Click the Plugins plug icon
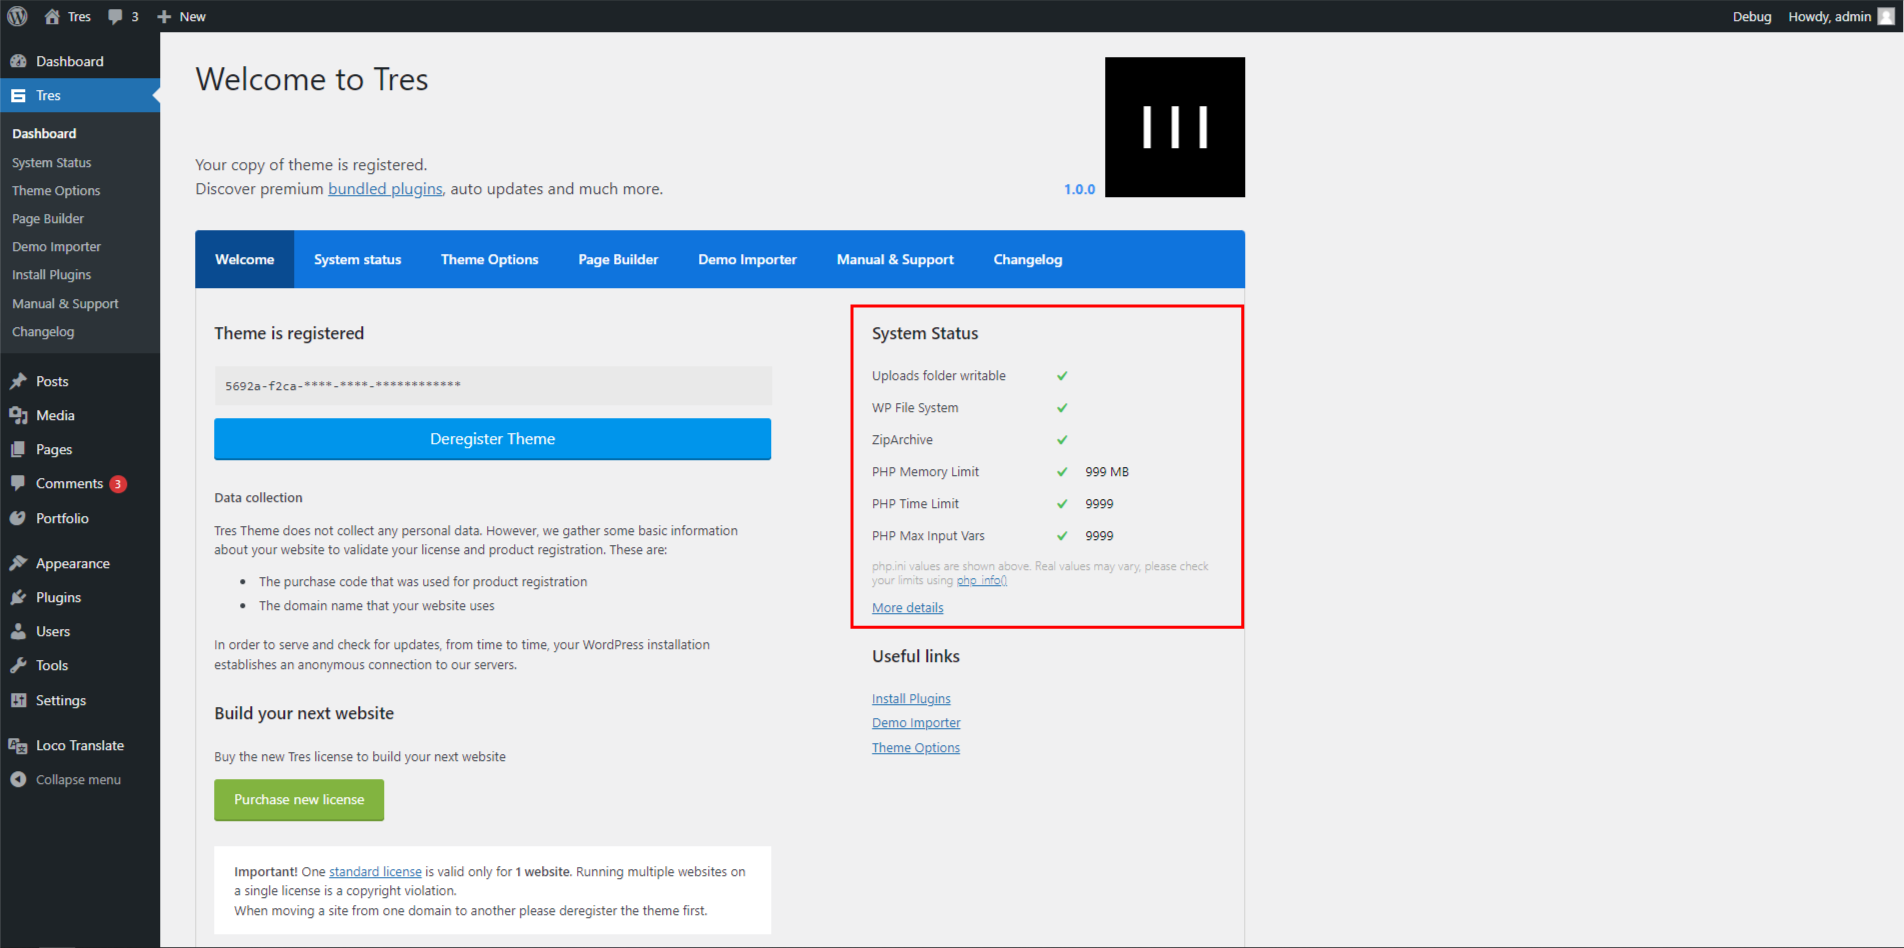1904x948 pixels. (x=18, y=597)
